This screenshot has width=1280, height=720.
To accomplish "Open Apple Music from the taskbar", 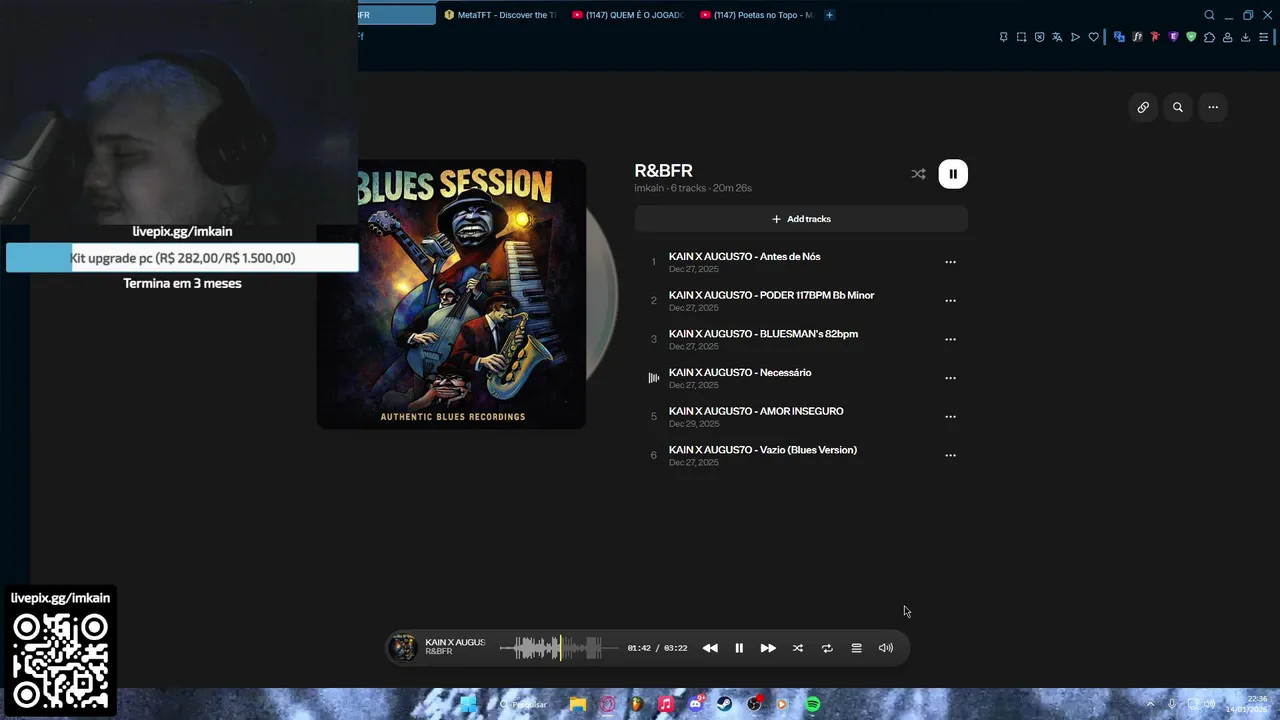I will pos(665,704).
